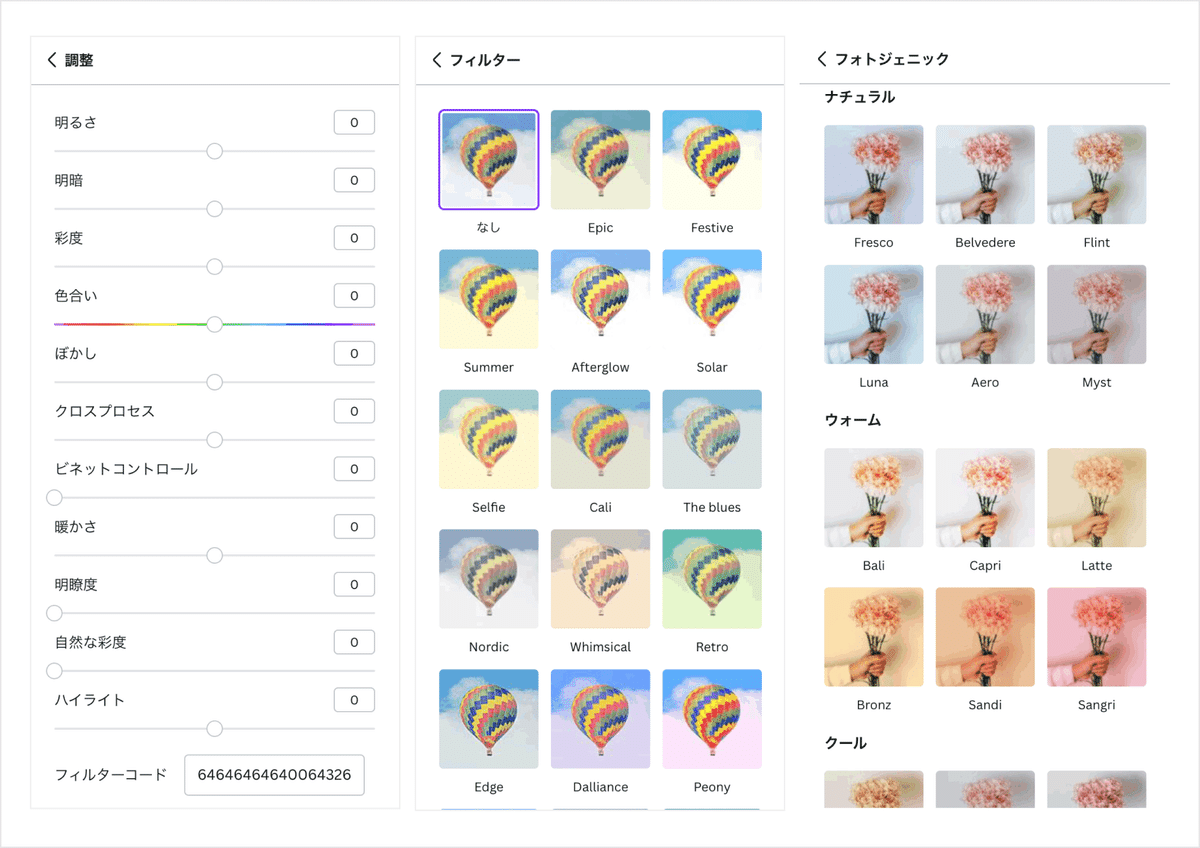Click the 色合い value box
The width and height of the screenshot is (1200, 848).
pos(354,296)
